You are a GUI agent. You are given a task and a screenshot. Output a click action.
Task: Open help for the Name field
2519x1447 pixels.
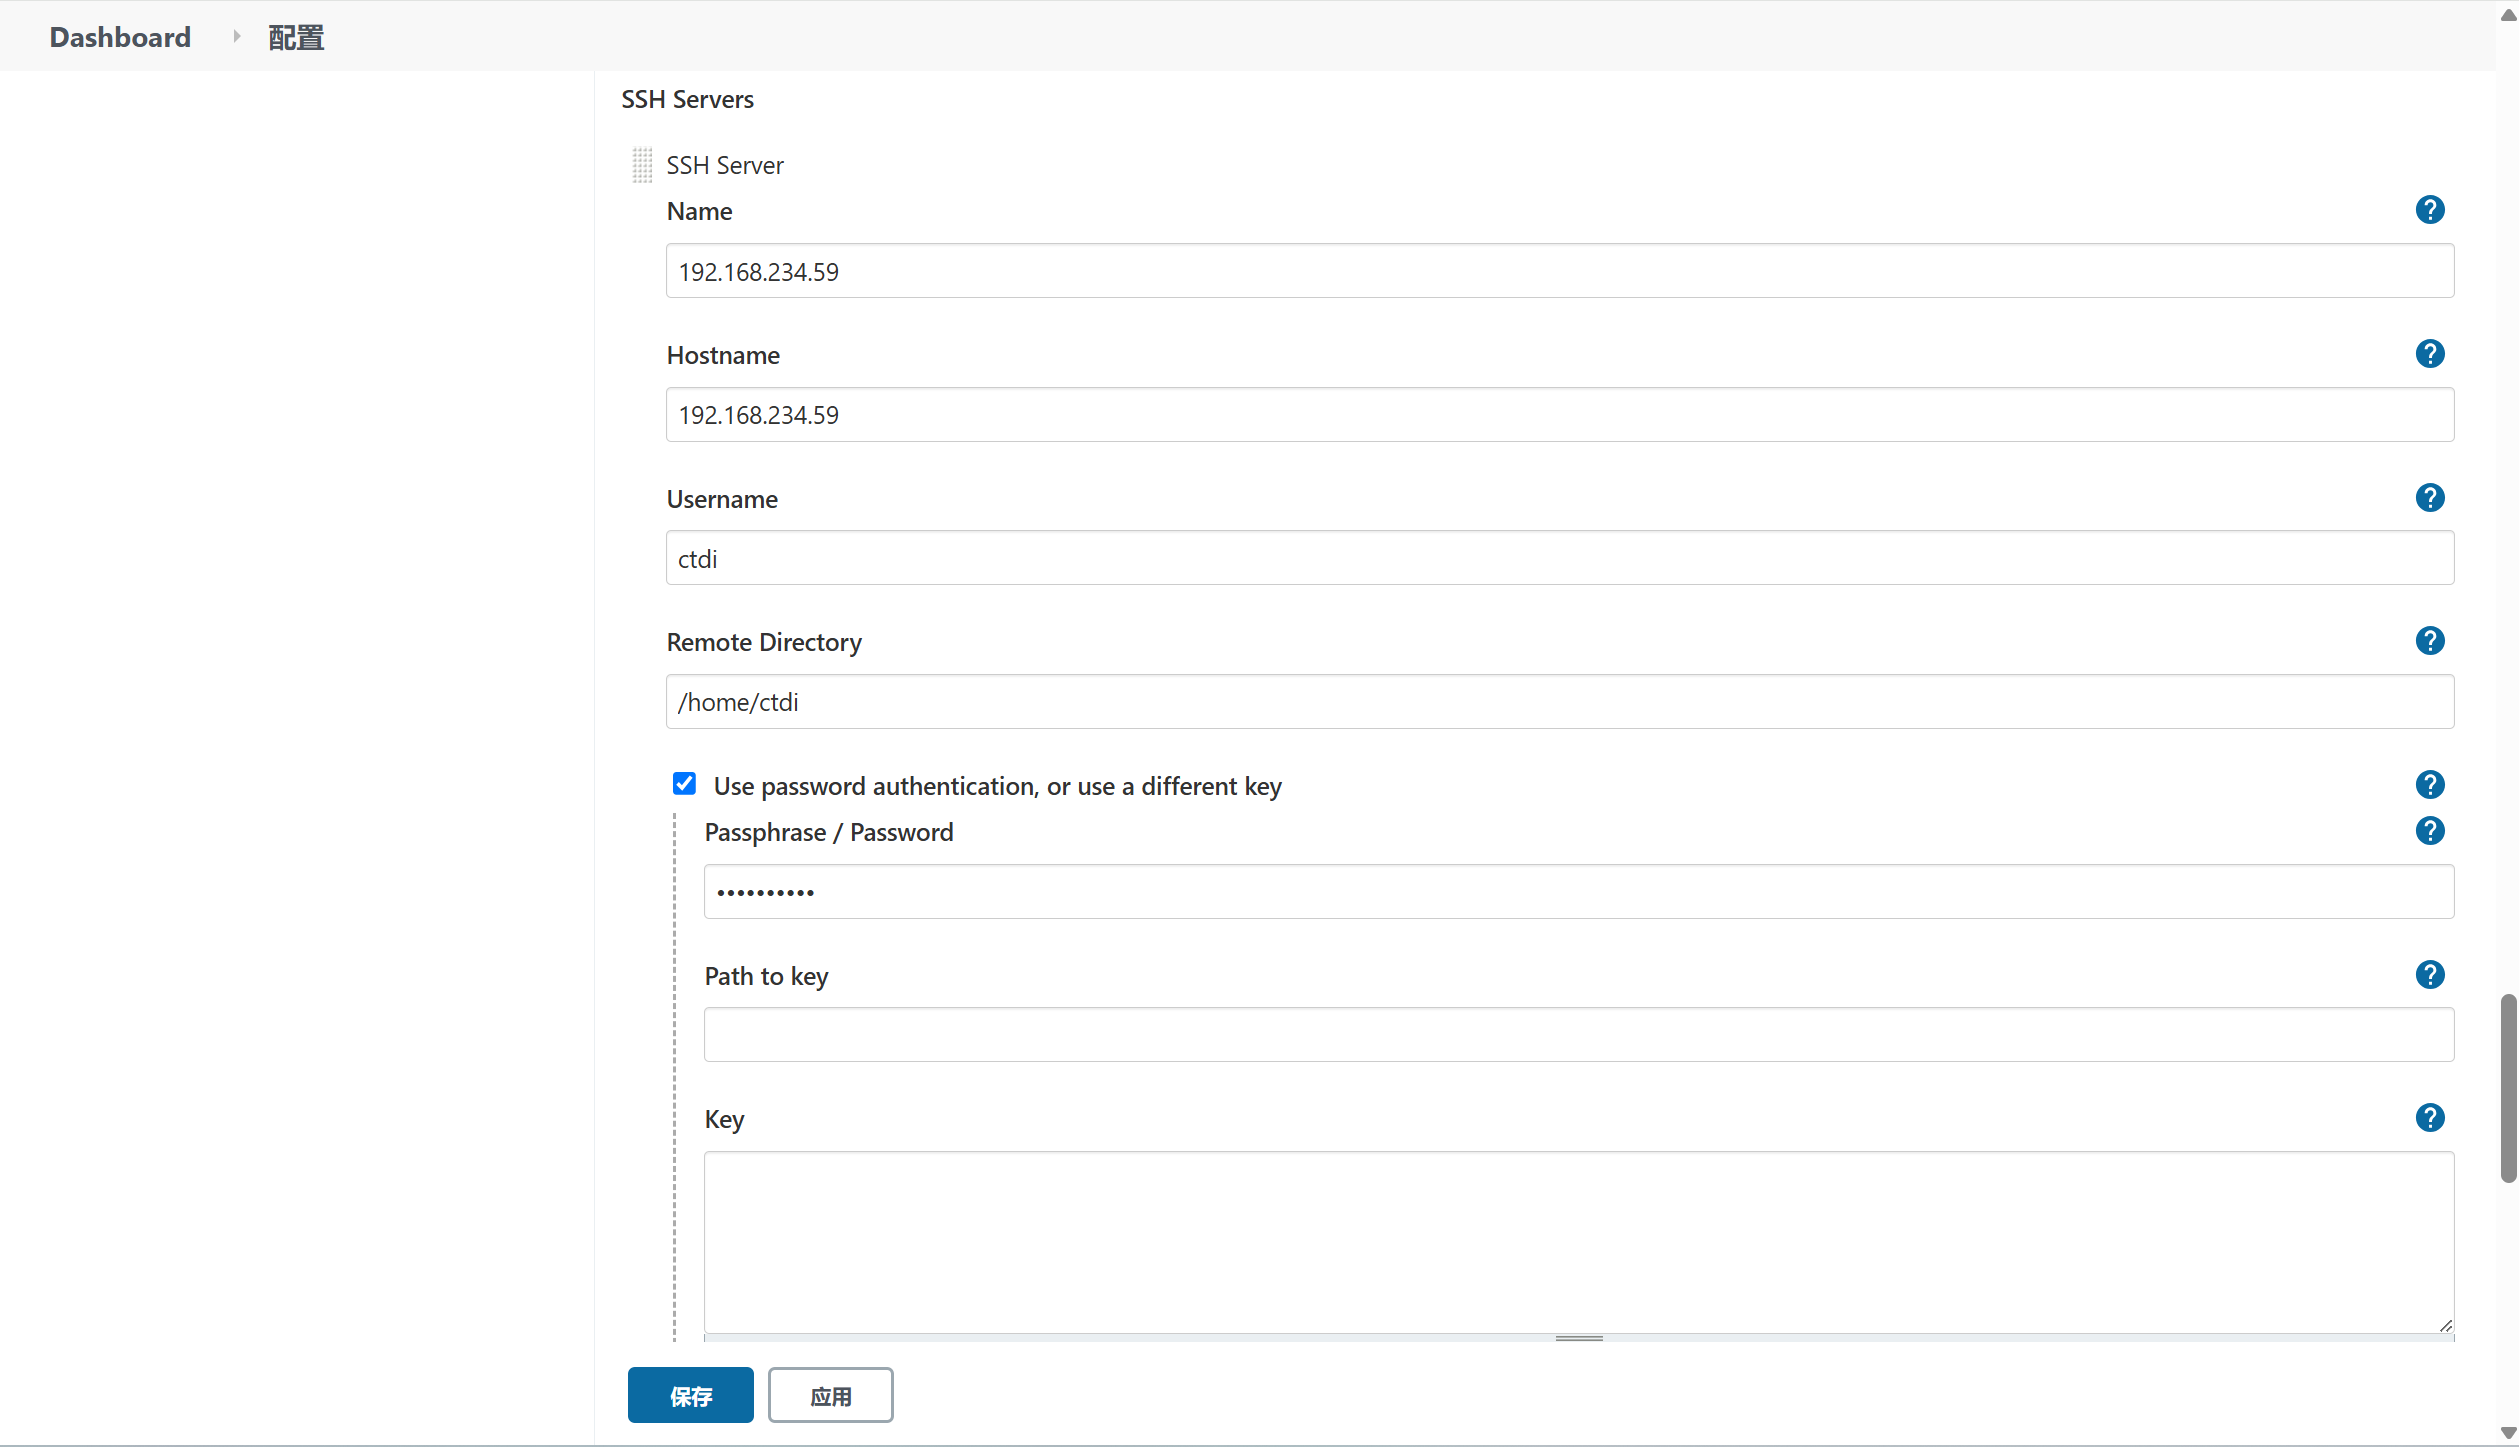(x=2429, y=210)
